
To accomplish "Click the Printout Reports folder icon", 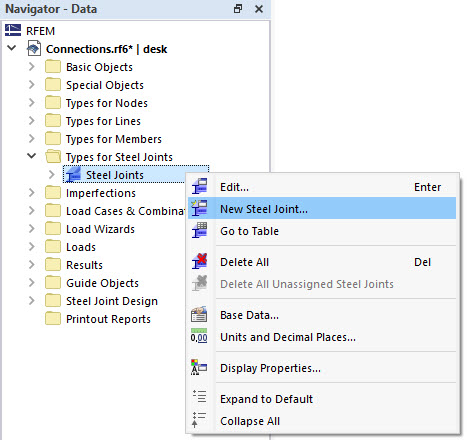I will (53, 319).
